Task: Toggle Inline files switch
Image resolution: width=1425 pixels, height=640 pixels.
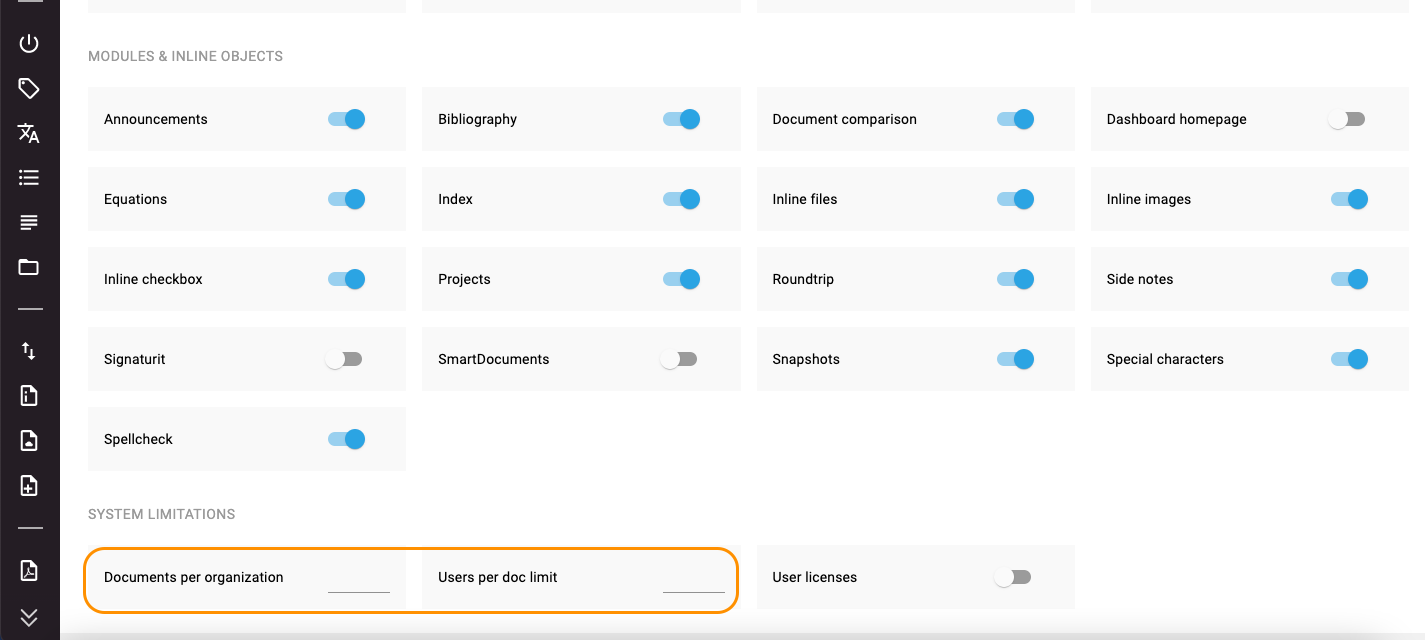Action: point(1015,199)
